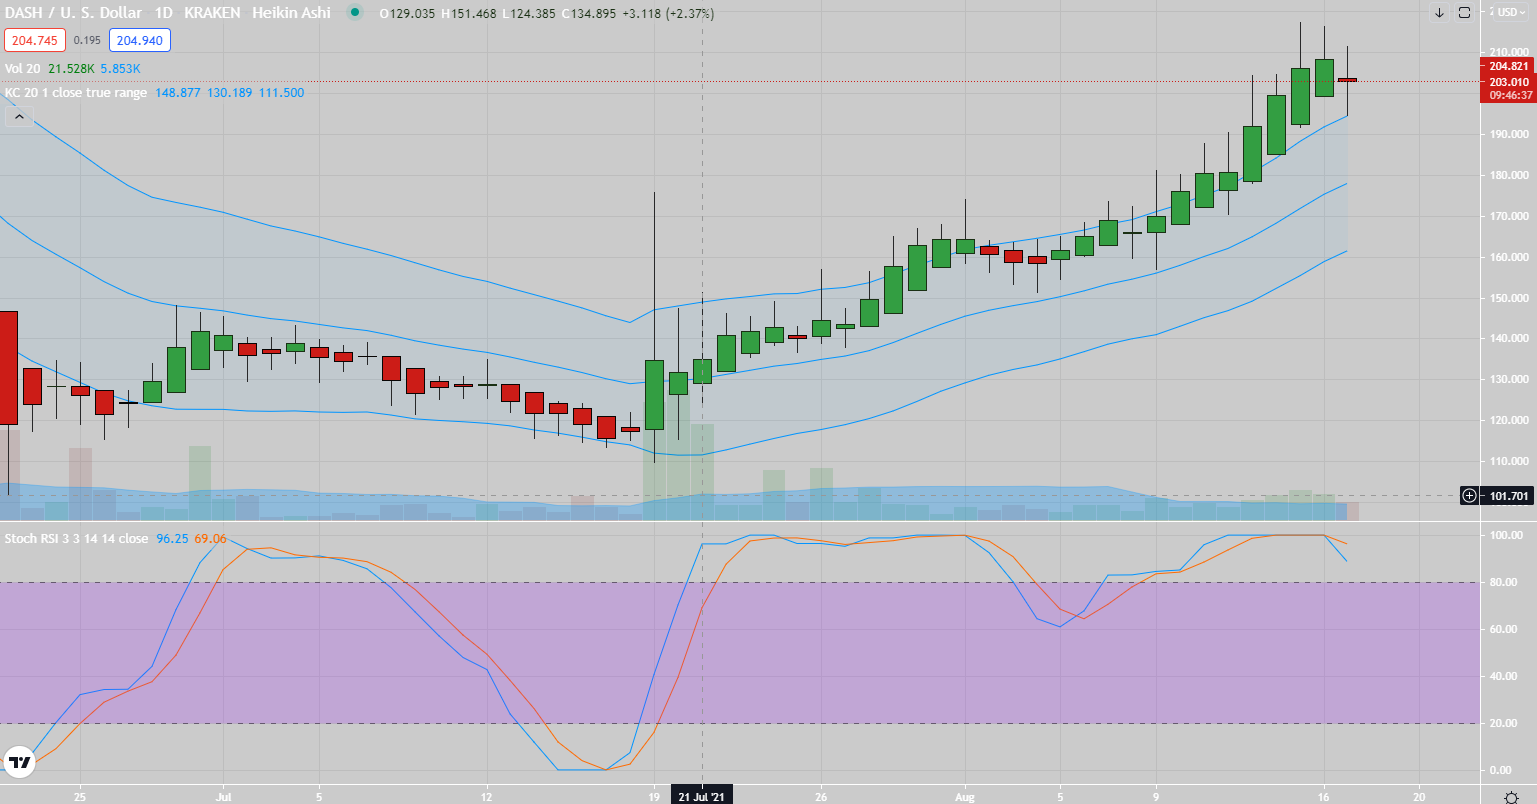Click the red sell price 204.745 button
The image size is (1537, 804).
(x=35, y=40)
